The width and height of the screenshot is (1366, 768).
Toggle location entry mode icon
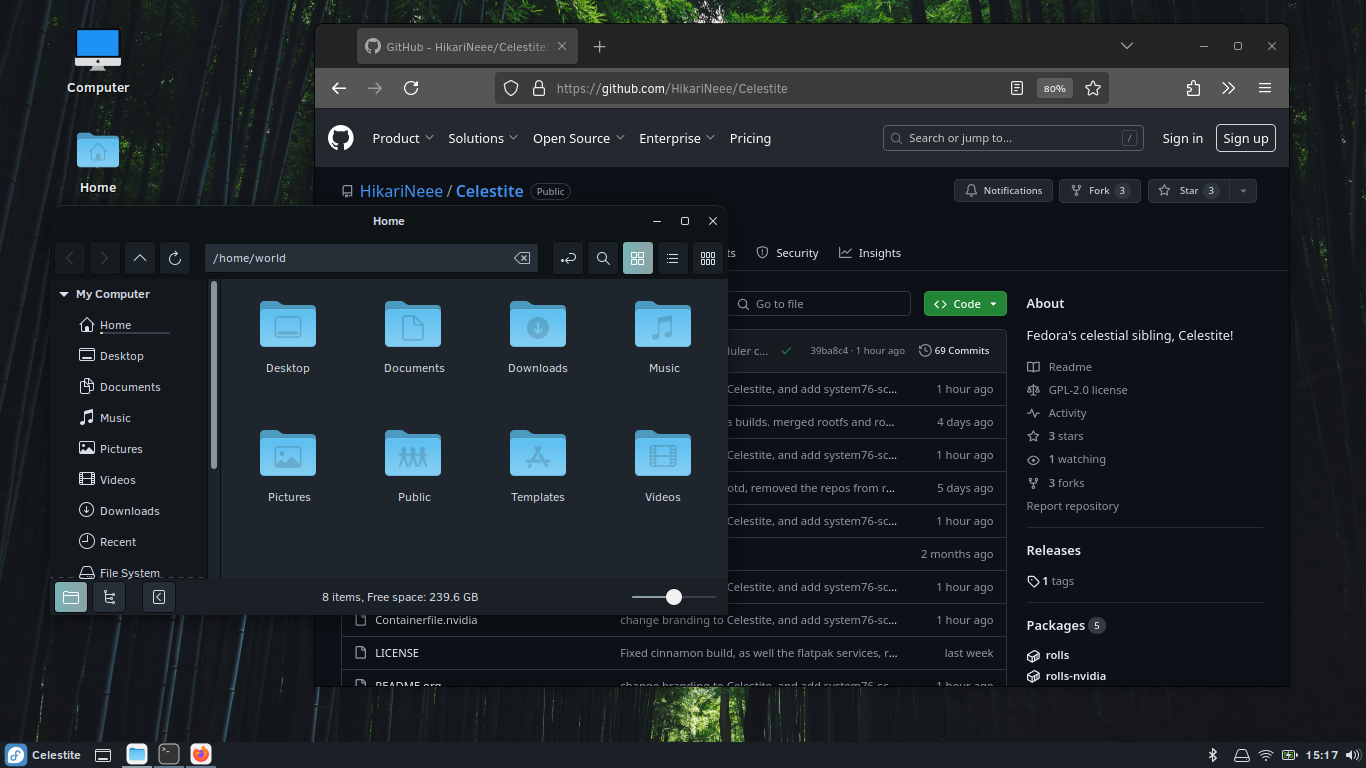568,258
